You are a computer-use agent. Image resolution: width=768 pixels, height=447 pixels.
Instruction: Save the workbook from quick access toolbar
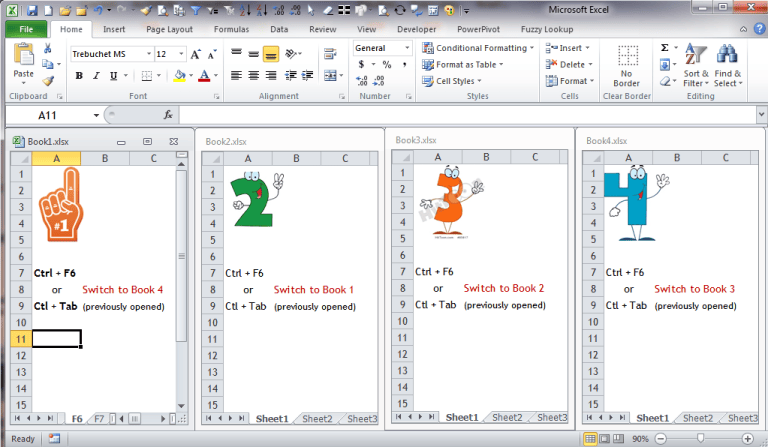(32, 10)
